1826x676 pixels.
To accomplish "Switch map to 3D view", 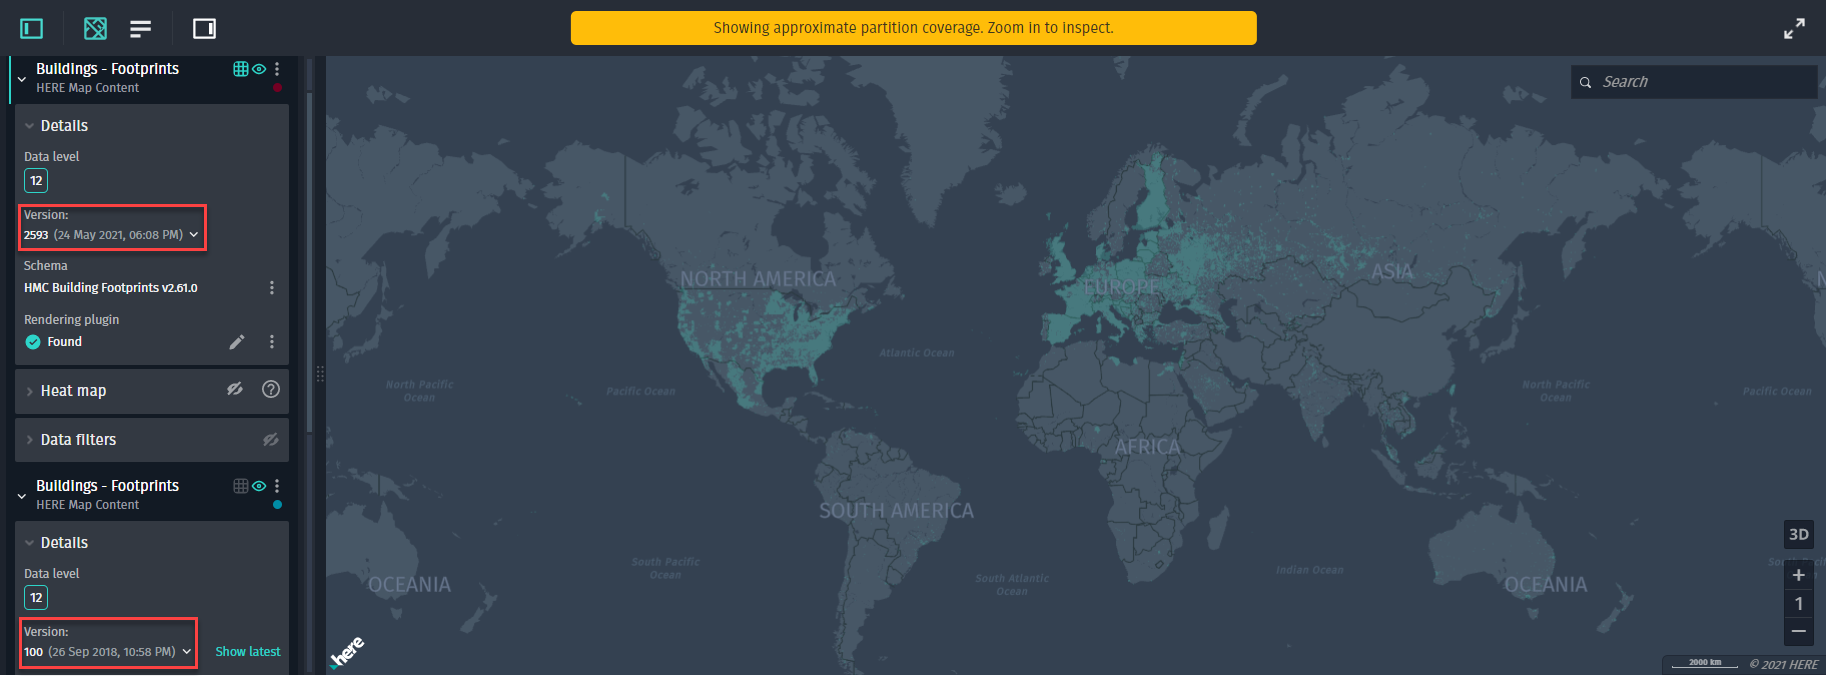I will tap(1798, 535).
